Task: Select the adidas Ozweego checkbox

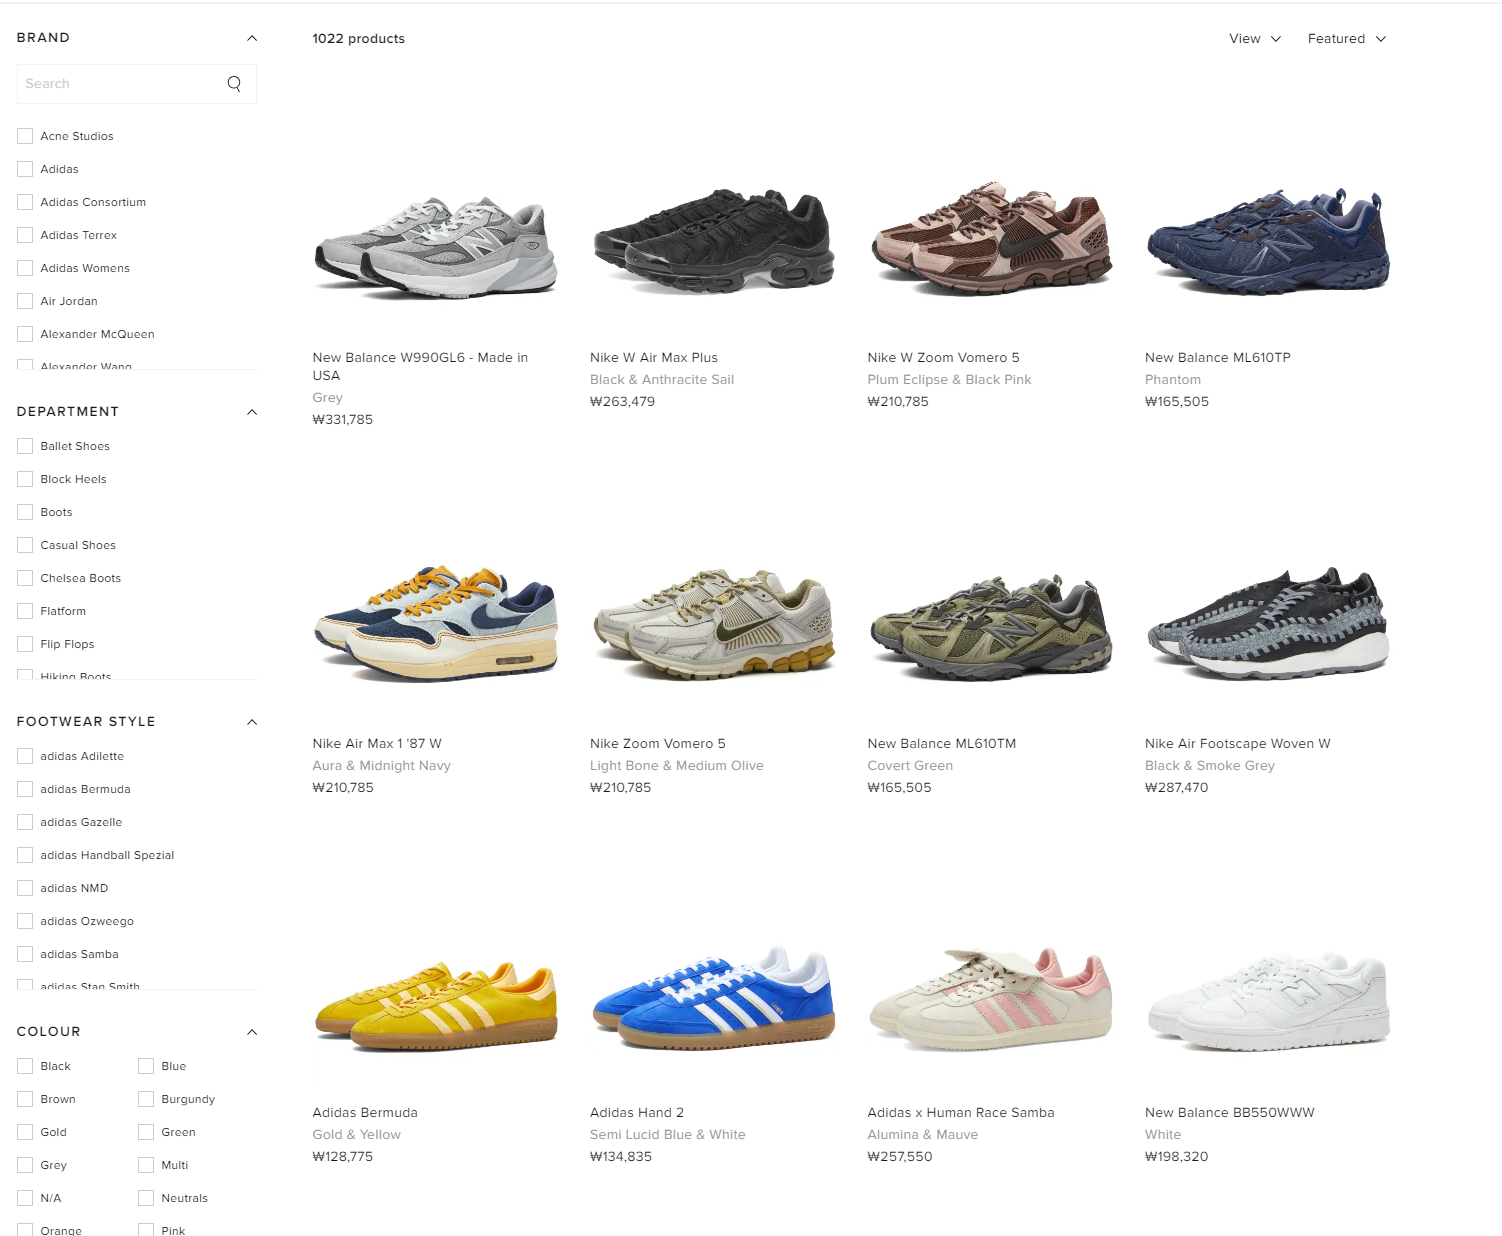Action: (x=25, y=921)
